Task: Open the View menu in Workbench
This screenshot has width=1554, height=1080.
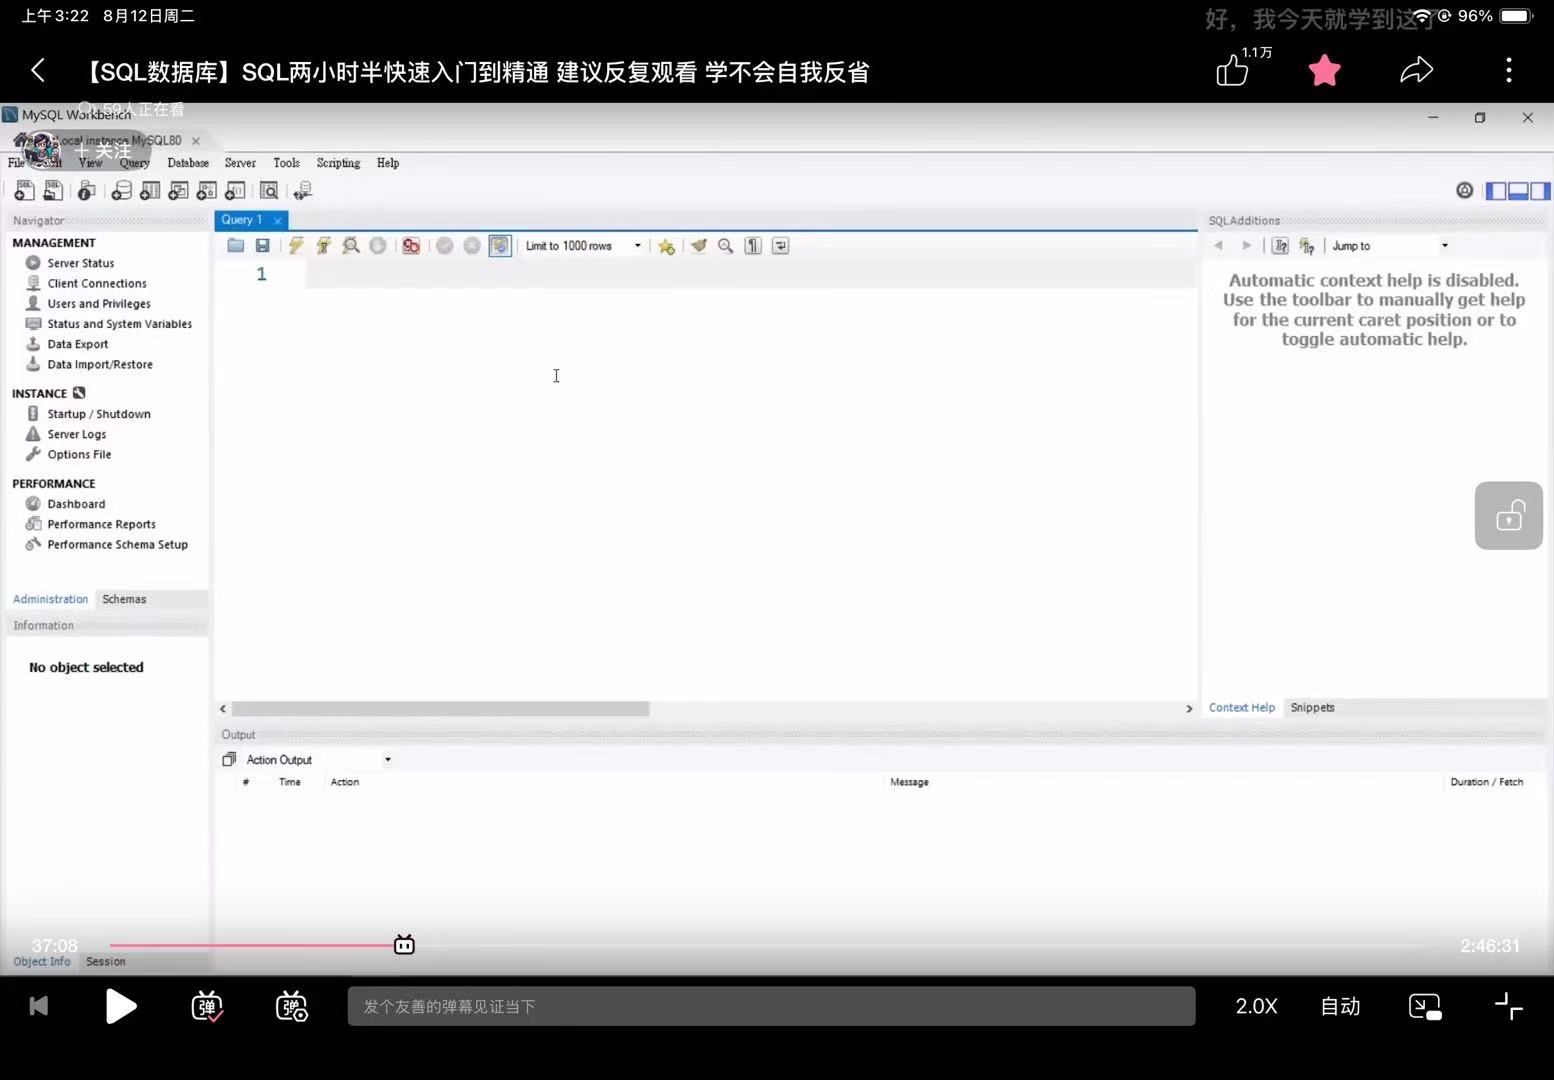Action: [91, 163]
